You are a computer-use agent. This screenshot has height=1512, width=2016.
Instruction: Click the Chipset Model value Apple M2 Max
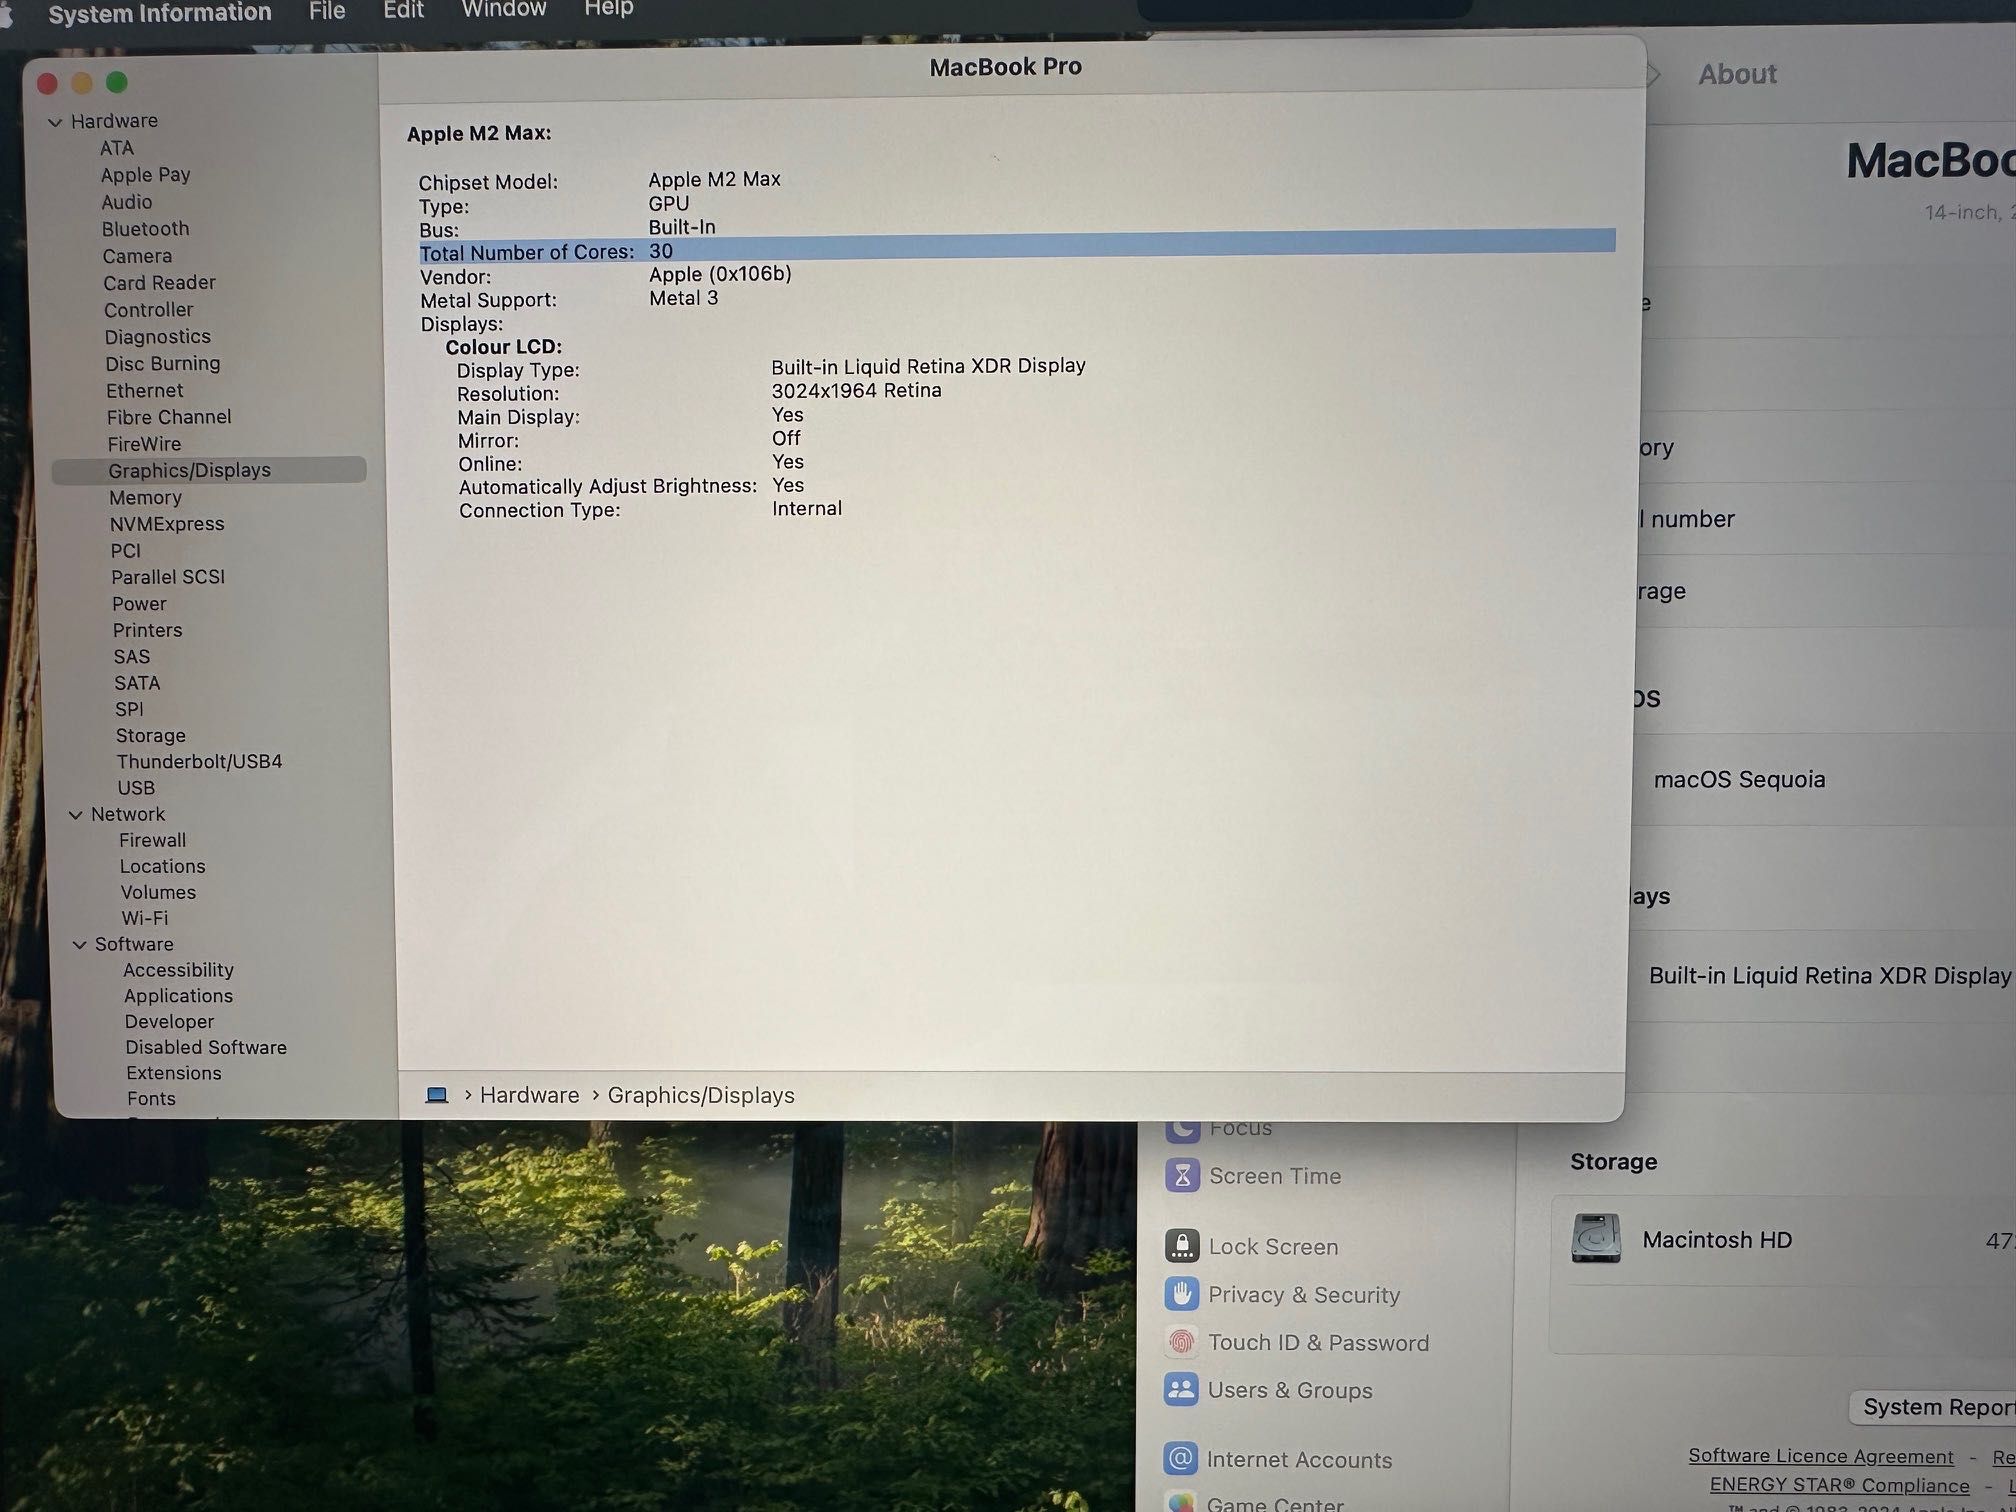[714, 180]
